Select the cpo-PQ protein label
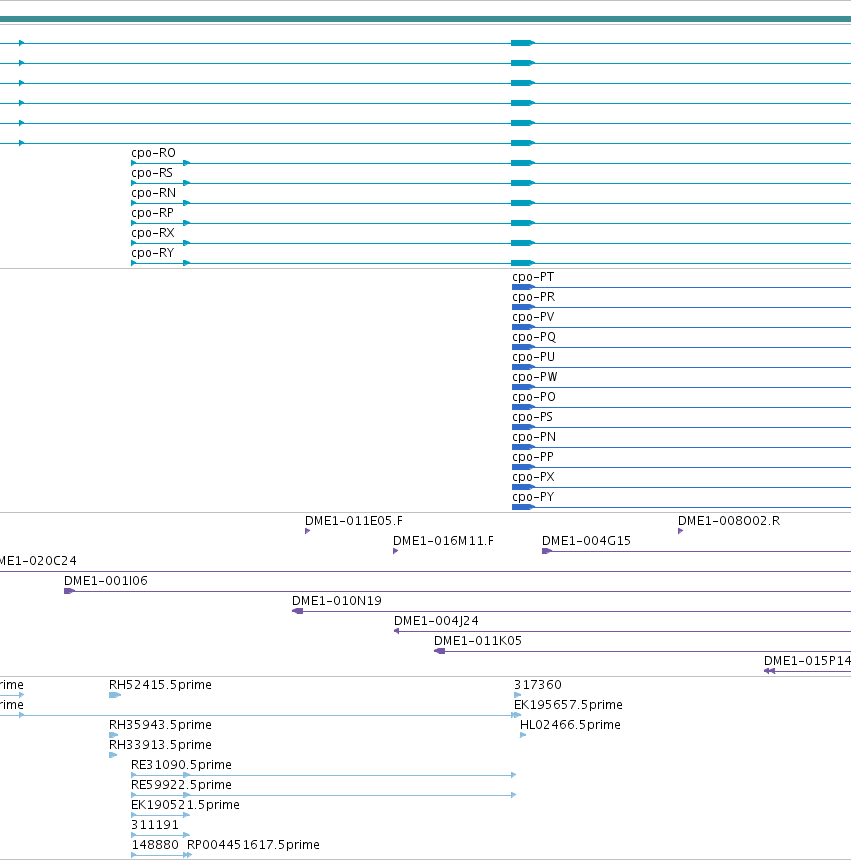Screen dimensions: 851x860 pos(534,337)
